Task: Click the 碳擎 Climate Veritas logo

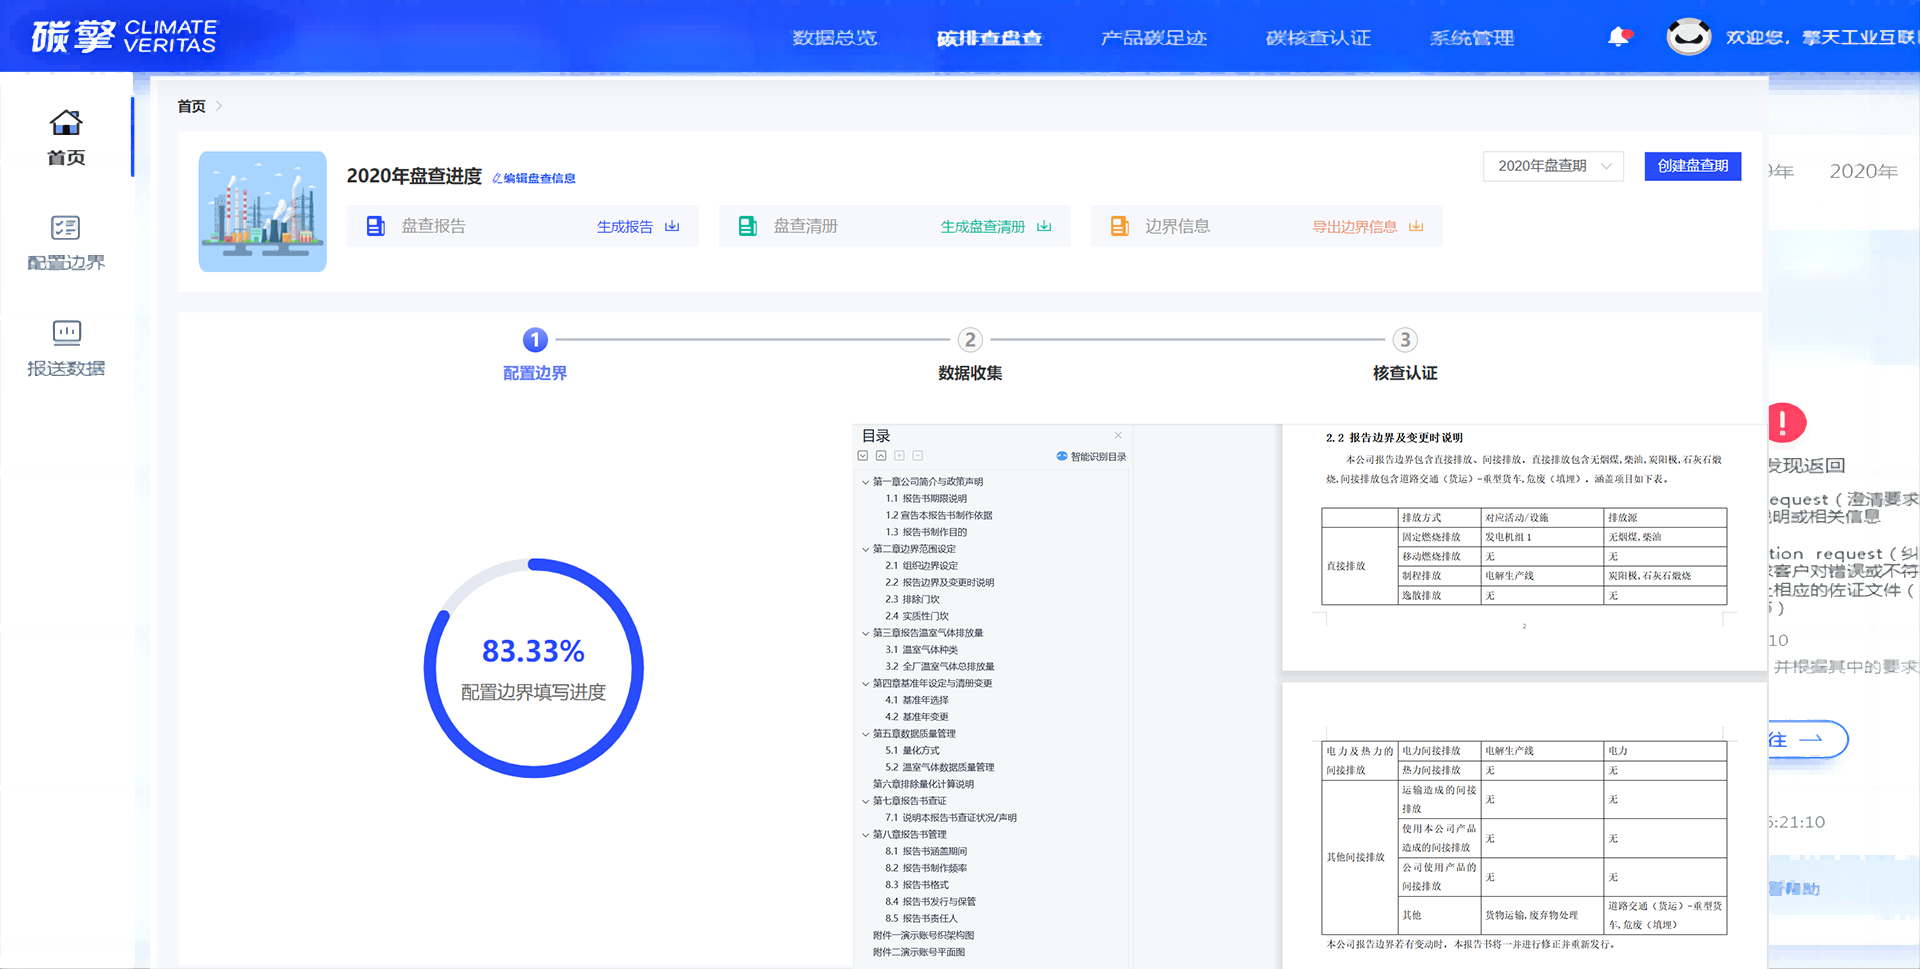Action: click(x=123, y=36)
